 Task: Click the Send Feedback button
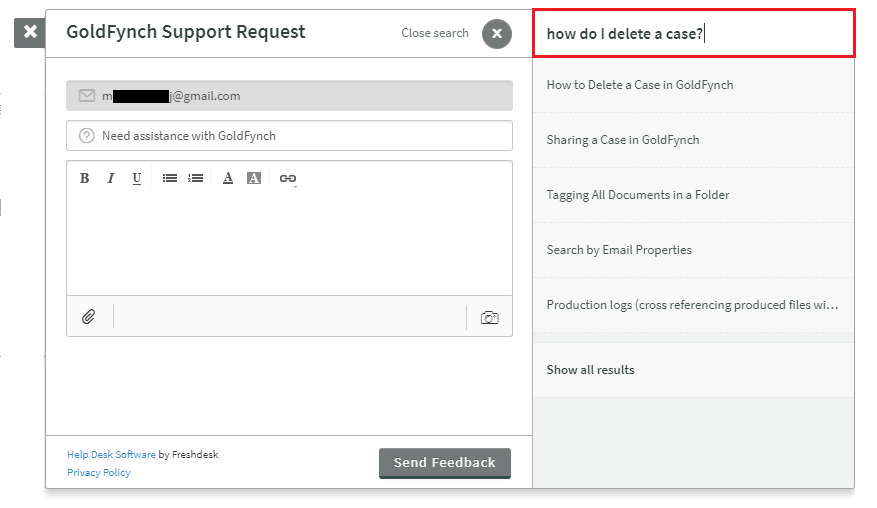(445, 463)
